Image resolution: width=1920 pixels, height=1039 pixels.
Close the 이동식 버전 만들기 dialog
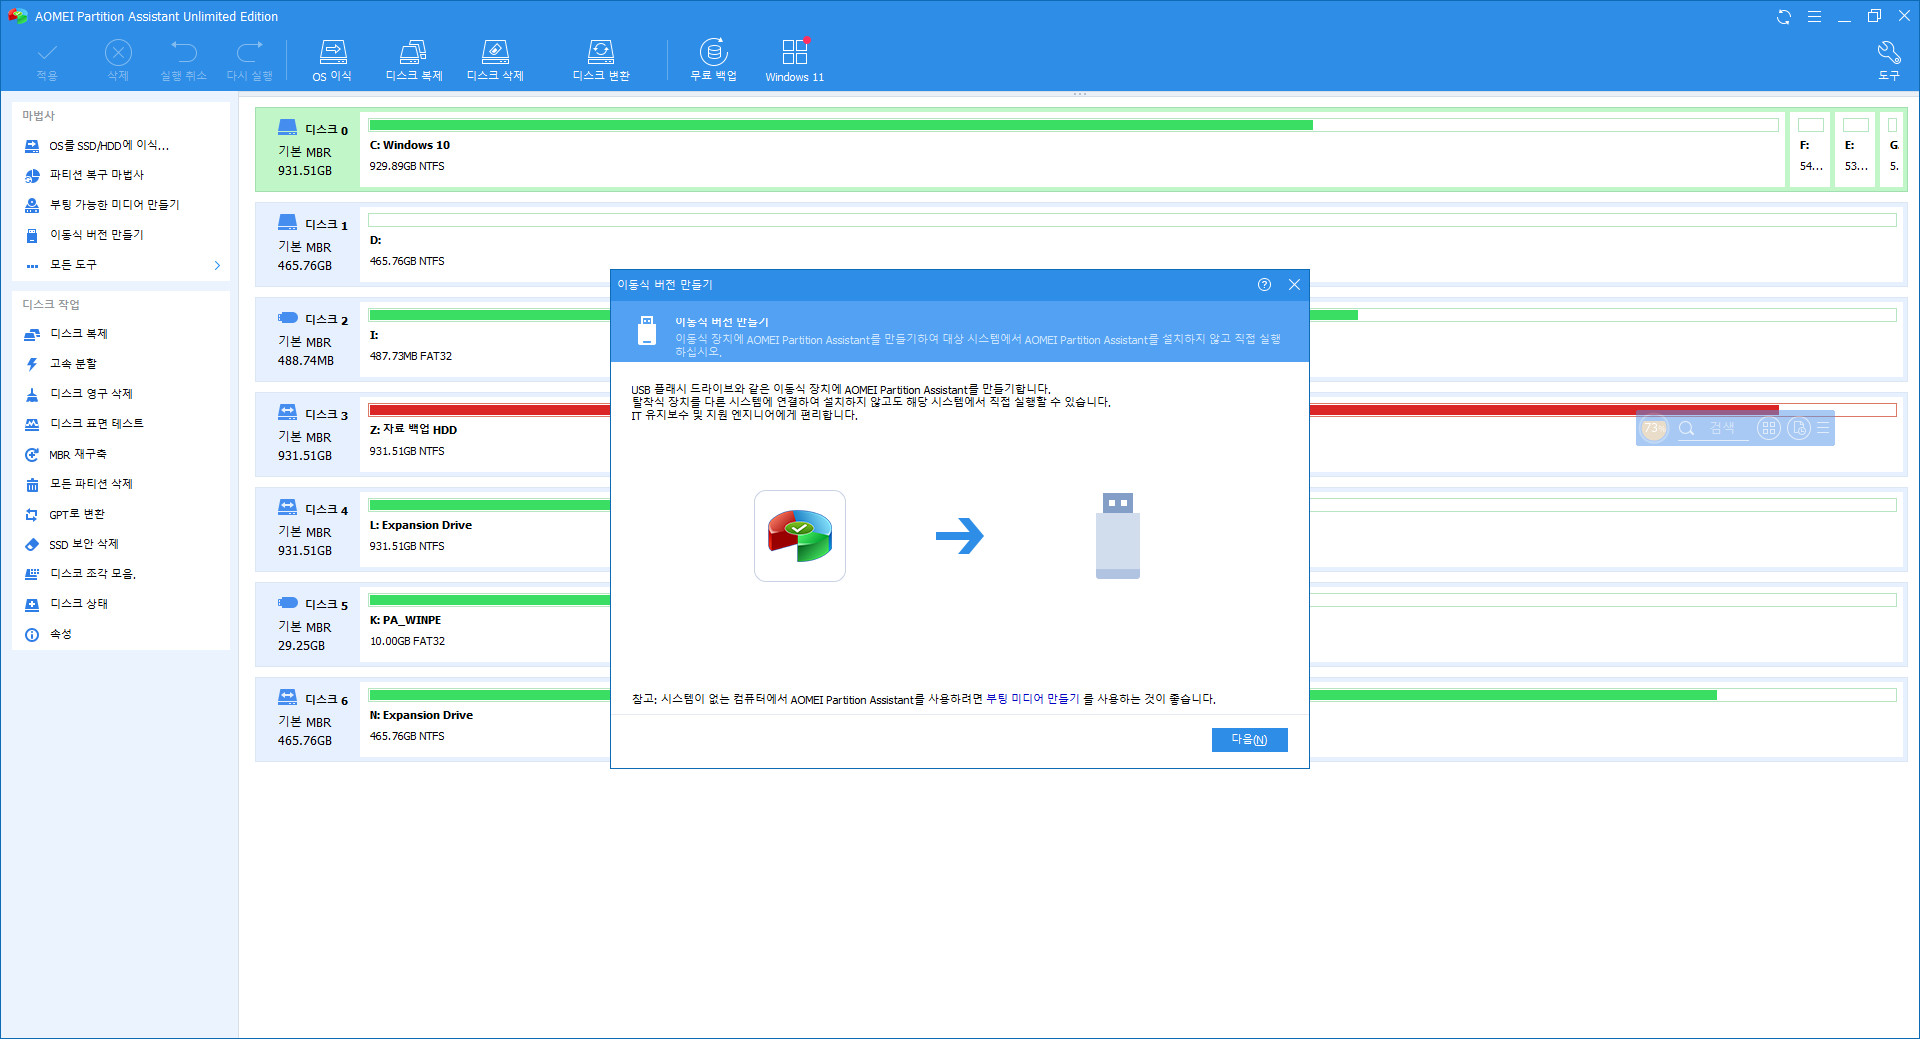tap(1294, 285)
